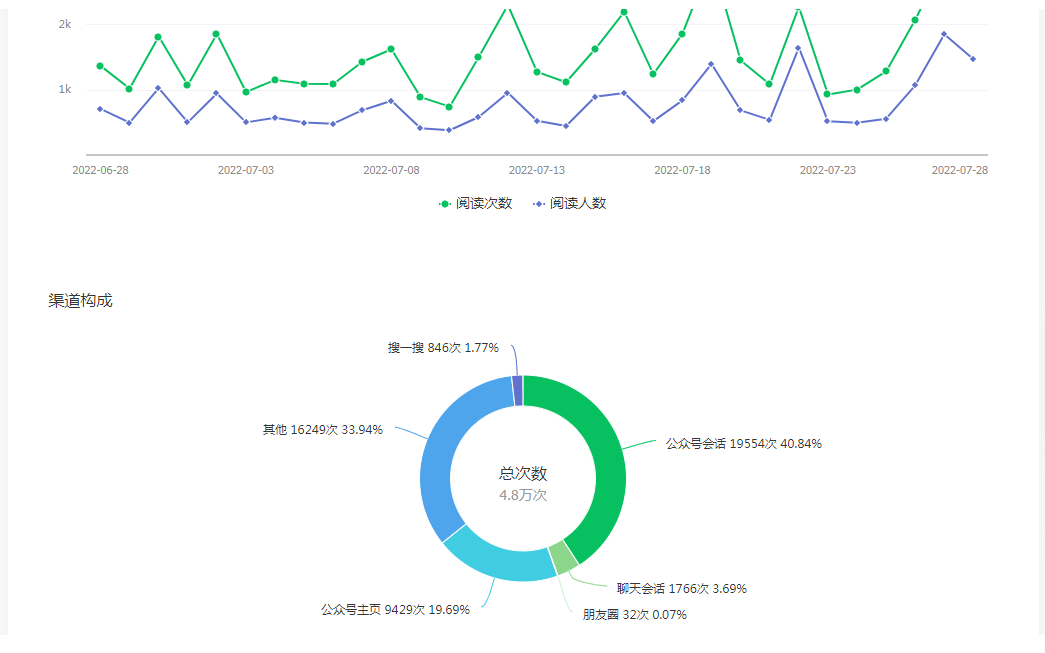Select the light green 聊天会话 donut segment

[563, 557]
